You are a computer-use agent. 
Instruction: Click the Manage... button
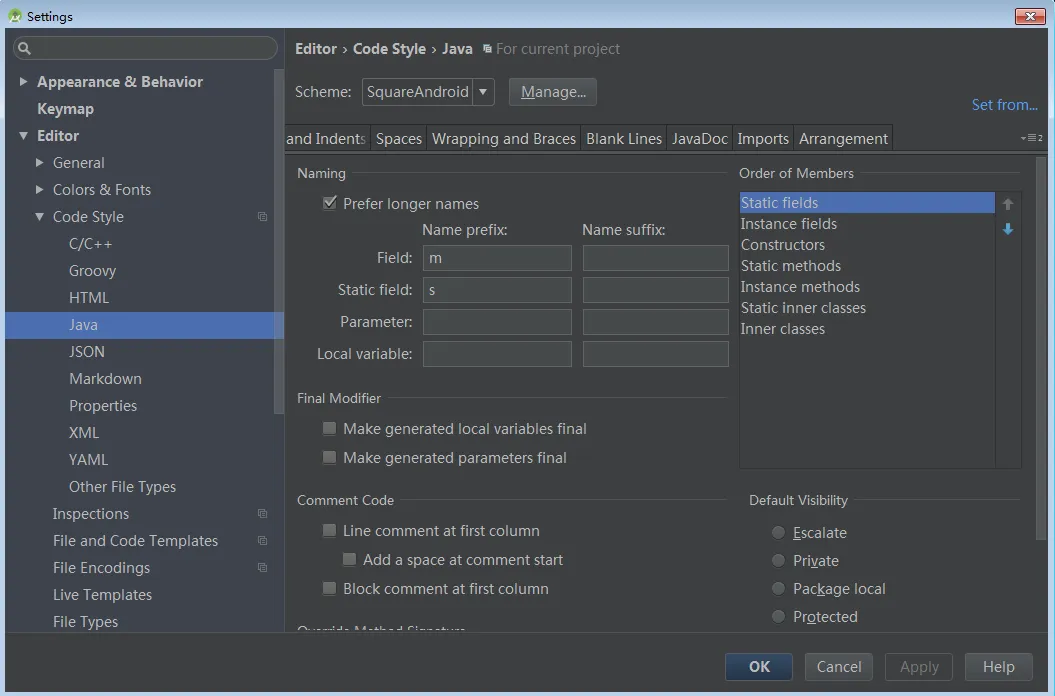click(553, 92)
